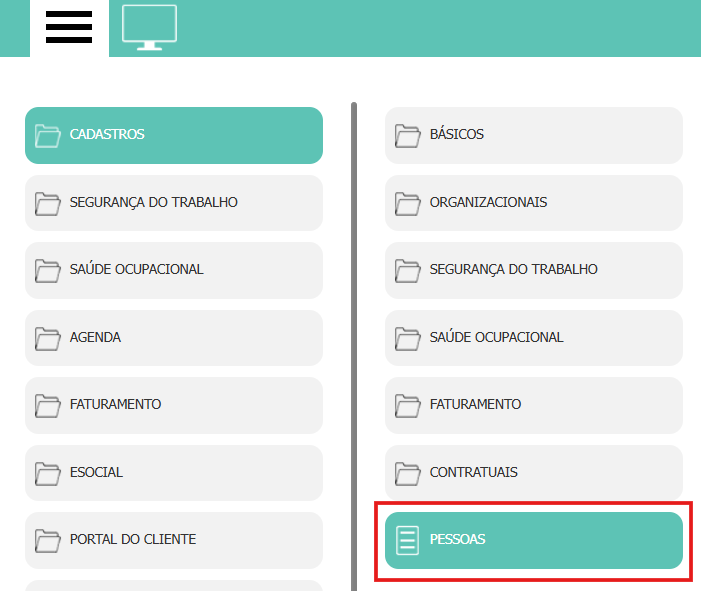The height and width of the screenshot is (591, 701).
Task: Open the CADASTROS menu folder
Action: point(174,135)
